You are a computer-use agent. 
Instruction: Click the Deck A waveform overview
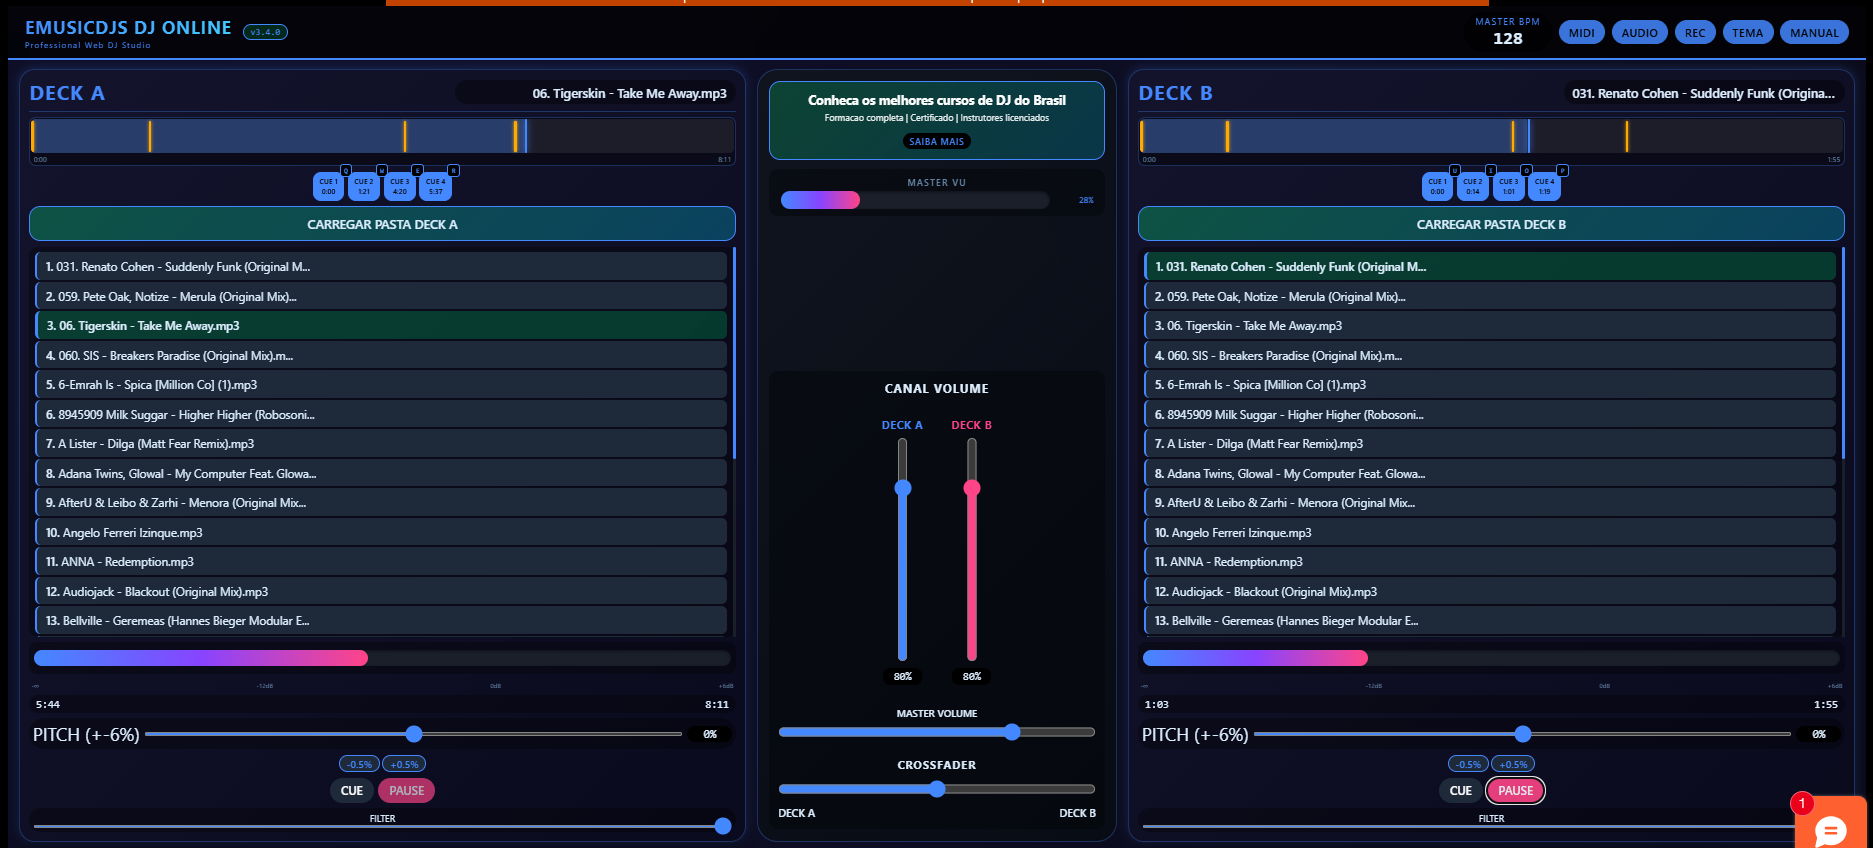[382, 136]
